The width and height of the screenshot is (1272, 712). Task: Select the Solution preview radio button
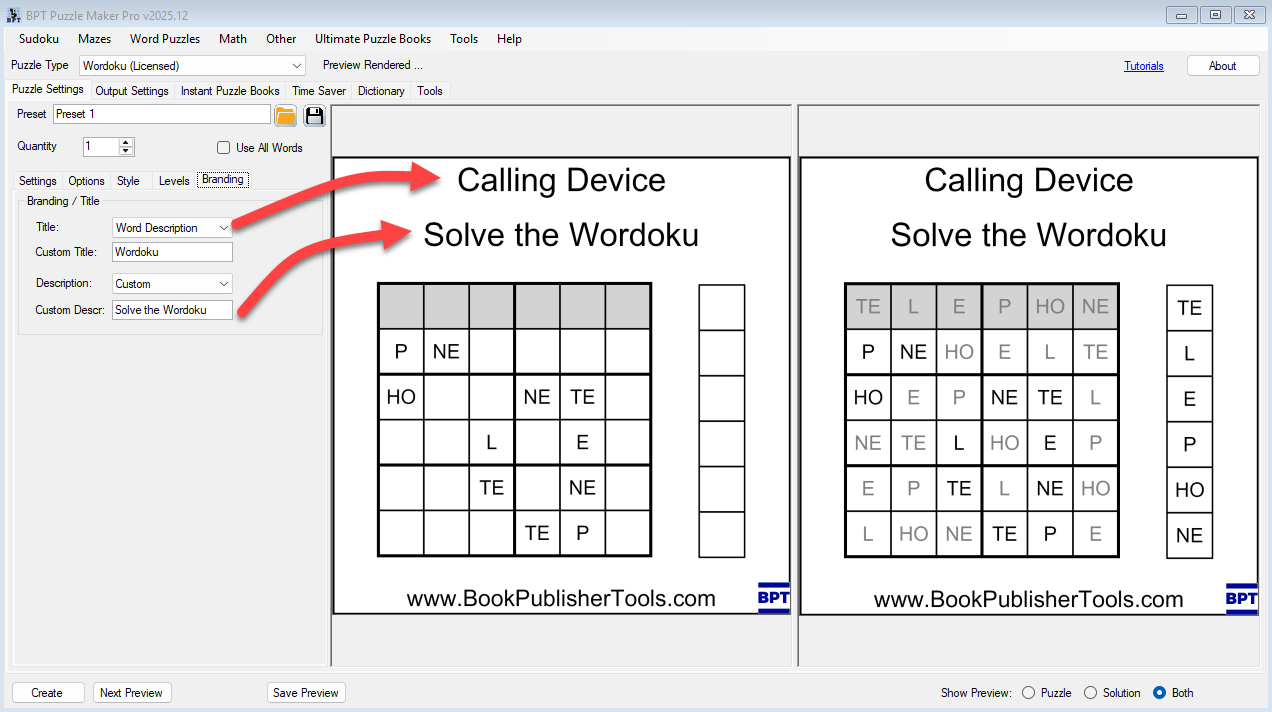[1090, 693]
